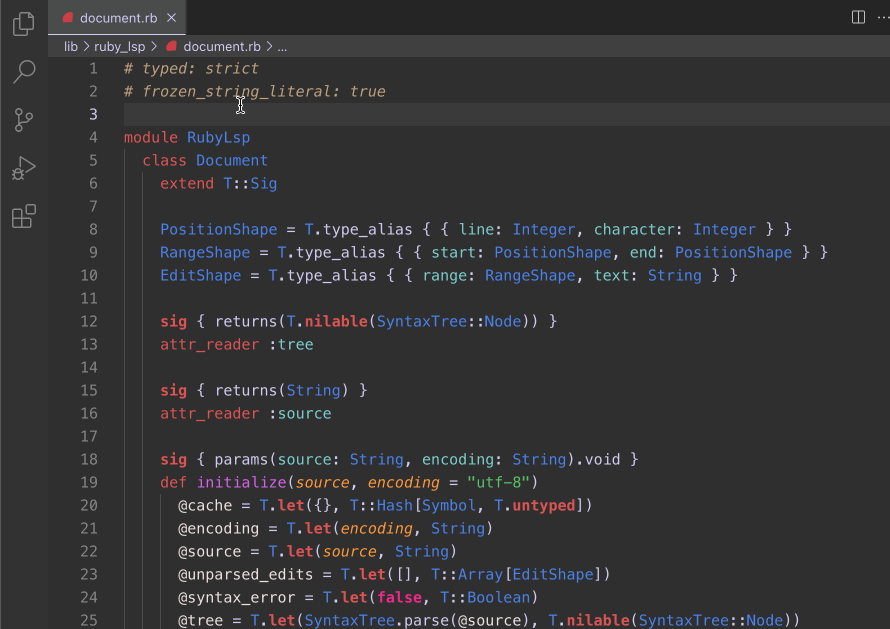890x629 pixels.
Task: Click the Ruby icon in the breadcrumb bar
Action: [x=170, y=46]
